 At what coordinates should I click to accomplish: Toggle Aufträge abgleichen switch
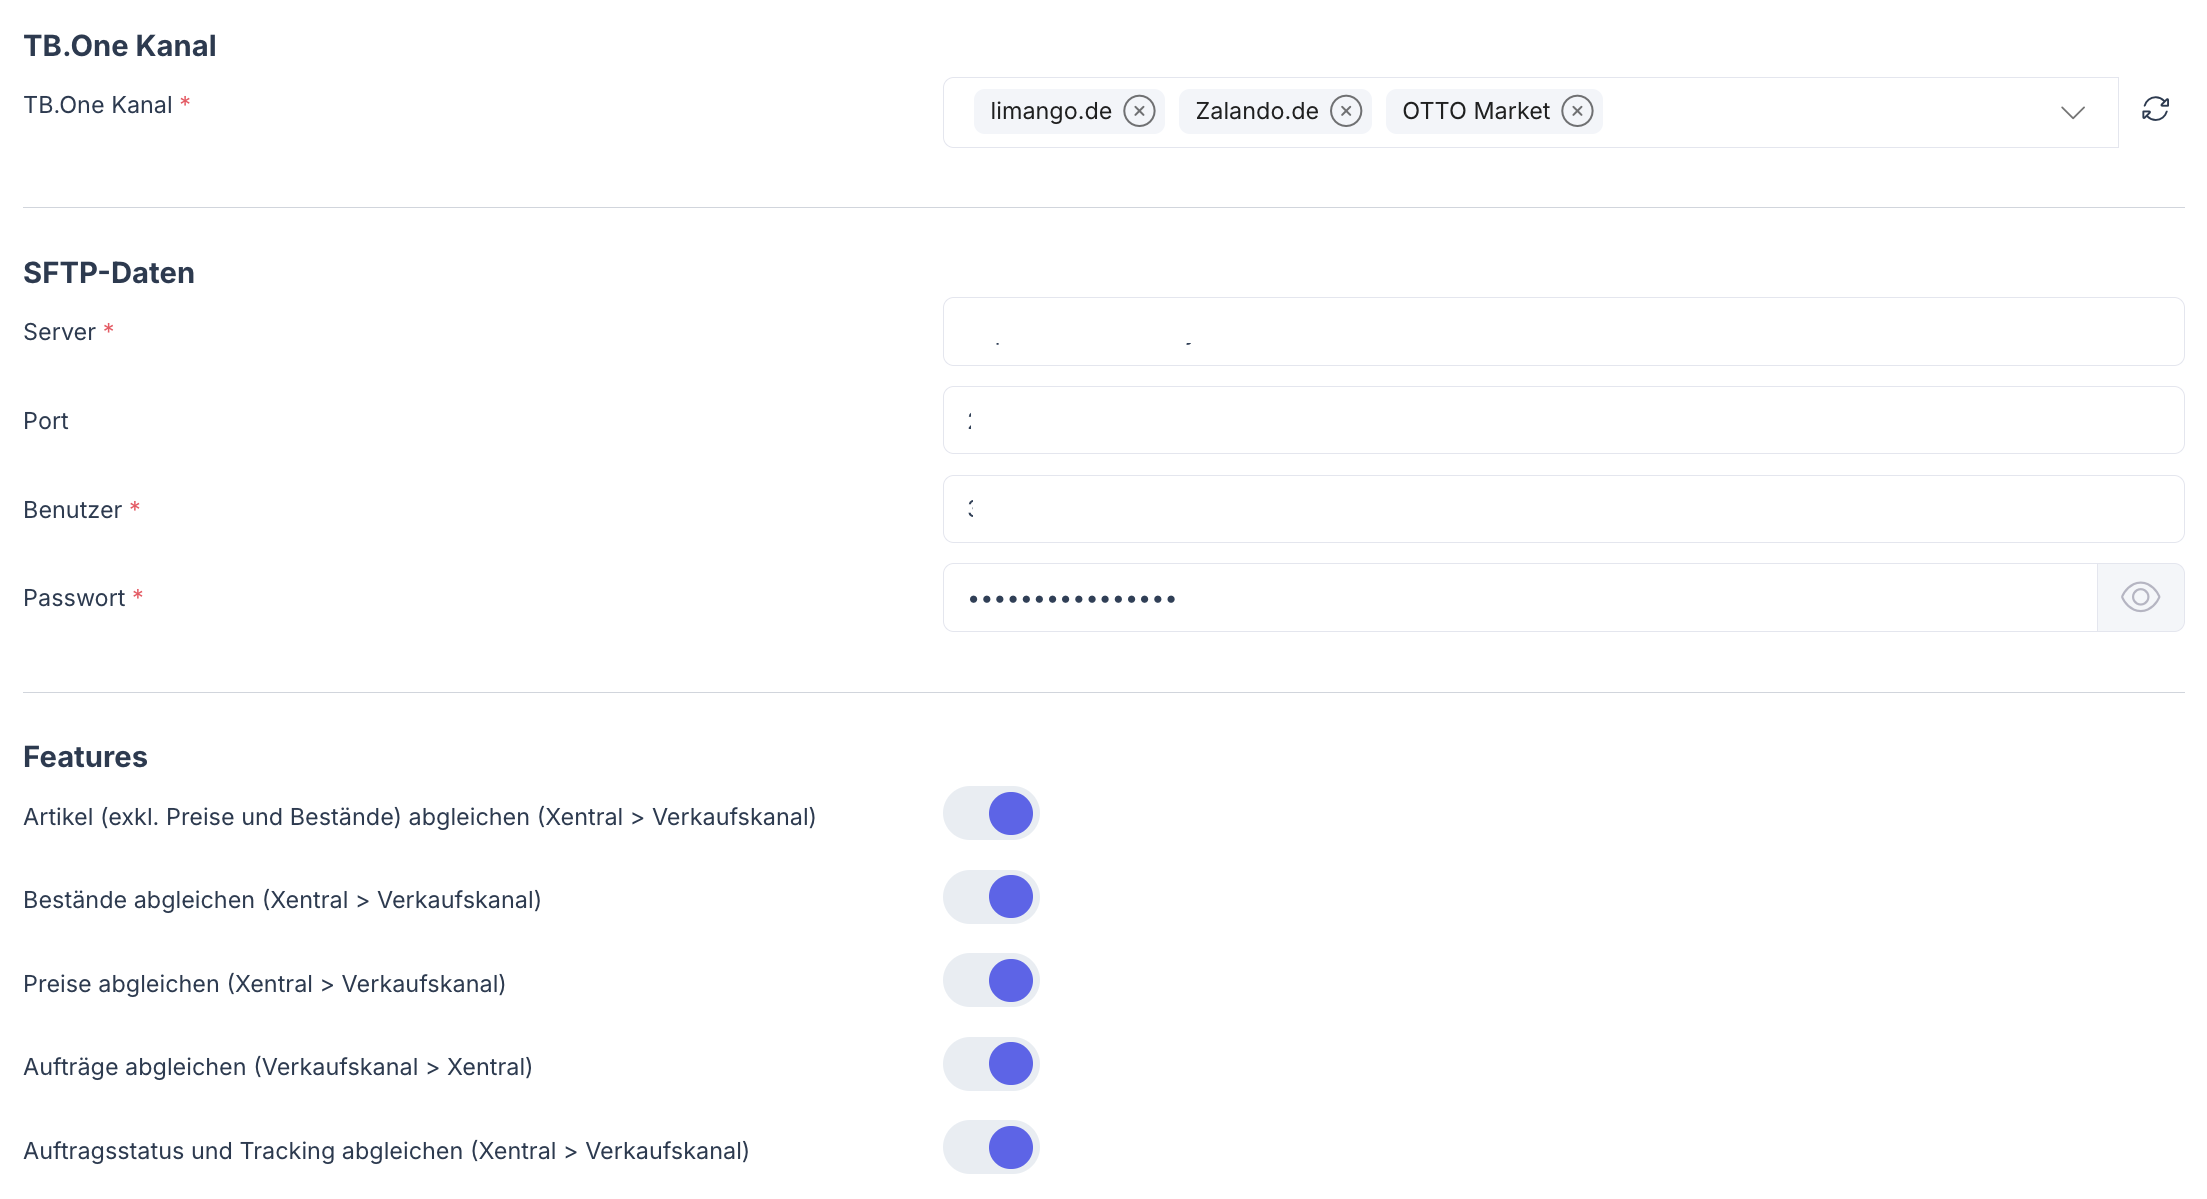click(x=991, y=1064)
